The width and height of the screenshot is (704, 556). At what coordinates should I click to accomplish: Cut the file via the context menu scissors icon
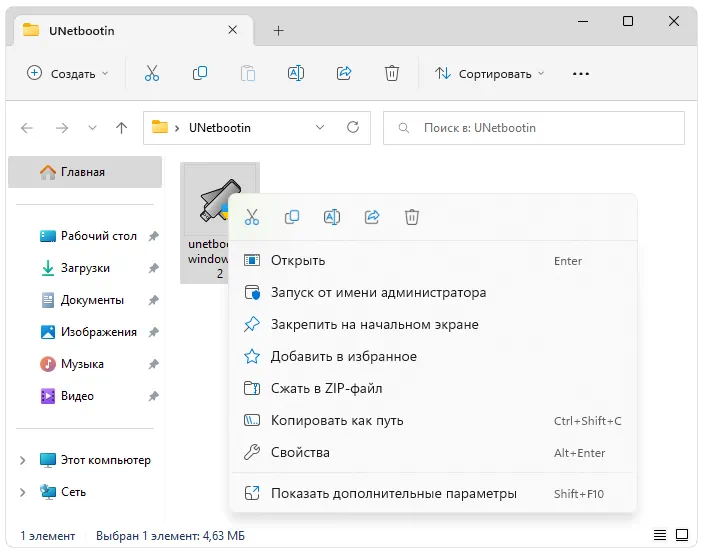tap(252, 217)
